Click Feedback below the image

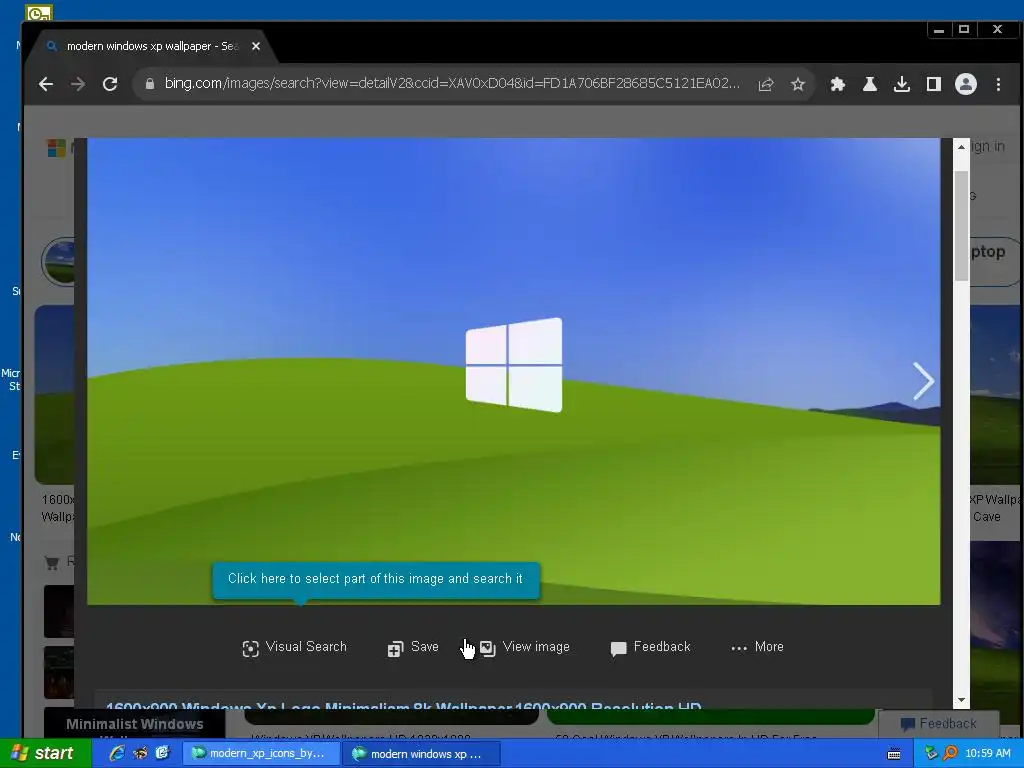tap(650, 647)
